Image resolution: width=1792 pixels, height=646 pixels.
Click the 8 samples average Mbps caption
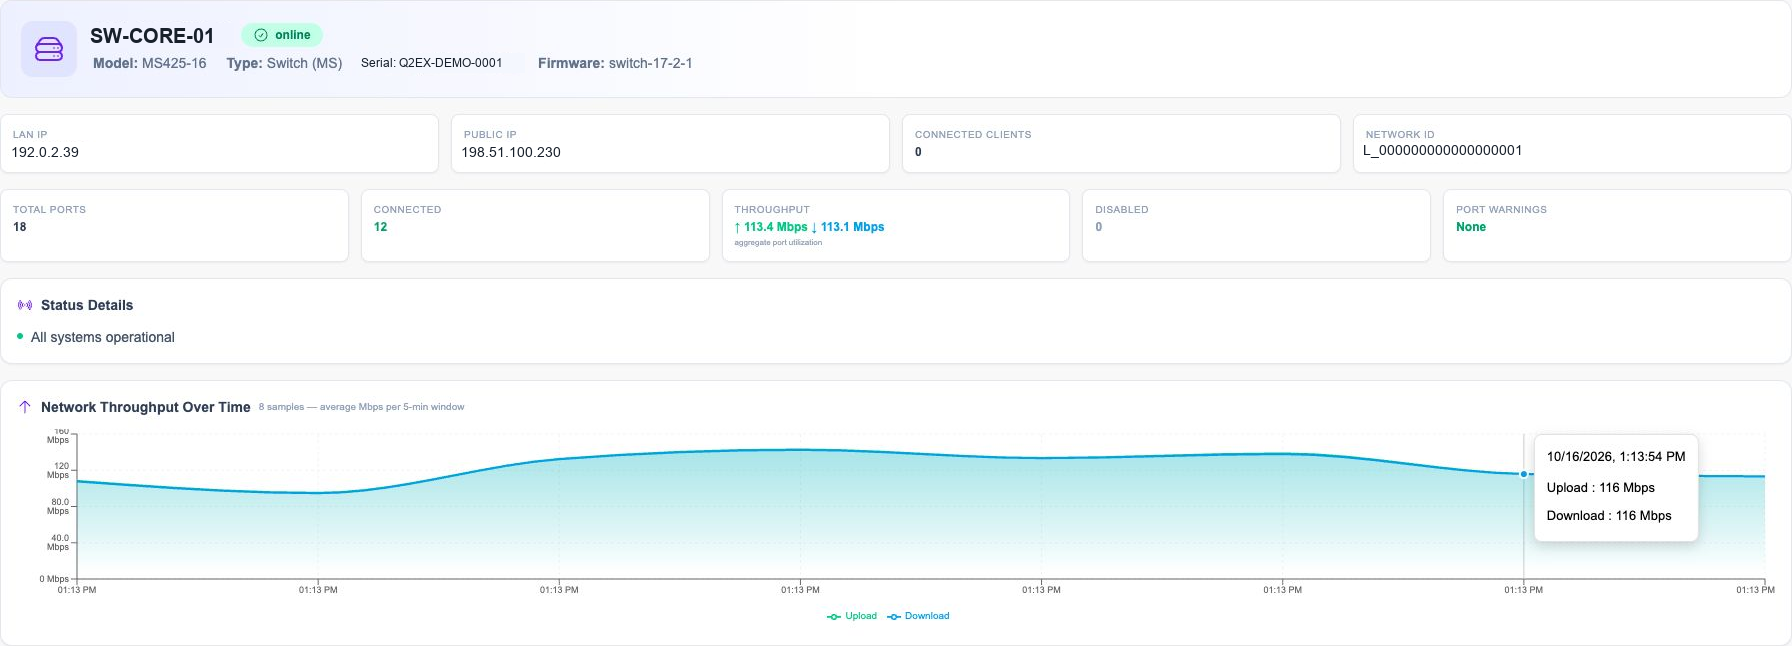(361, 407)
